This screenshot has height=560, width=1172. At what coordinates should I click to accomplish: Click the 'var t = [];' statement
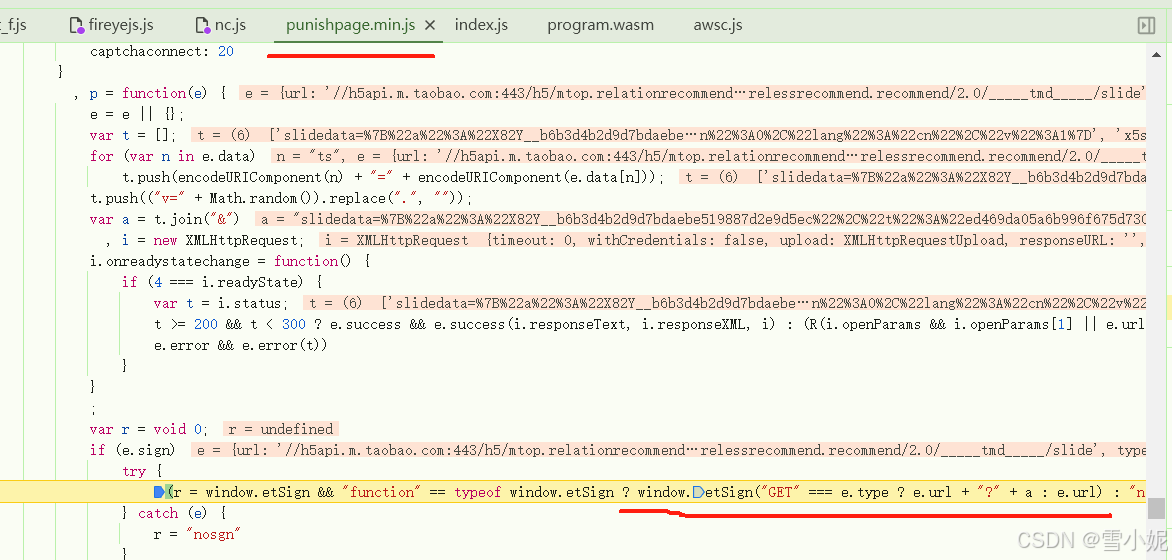tap(134, 135)
